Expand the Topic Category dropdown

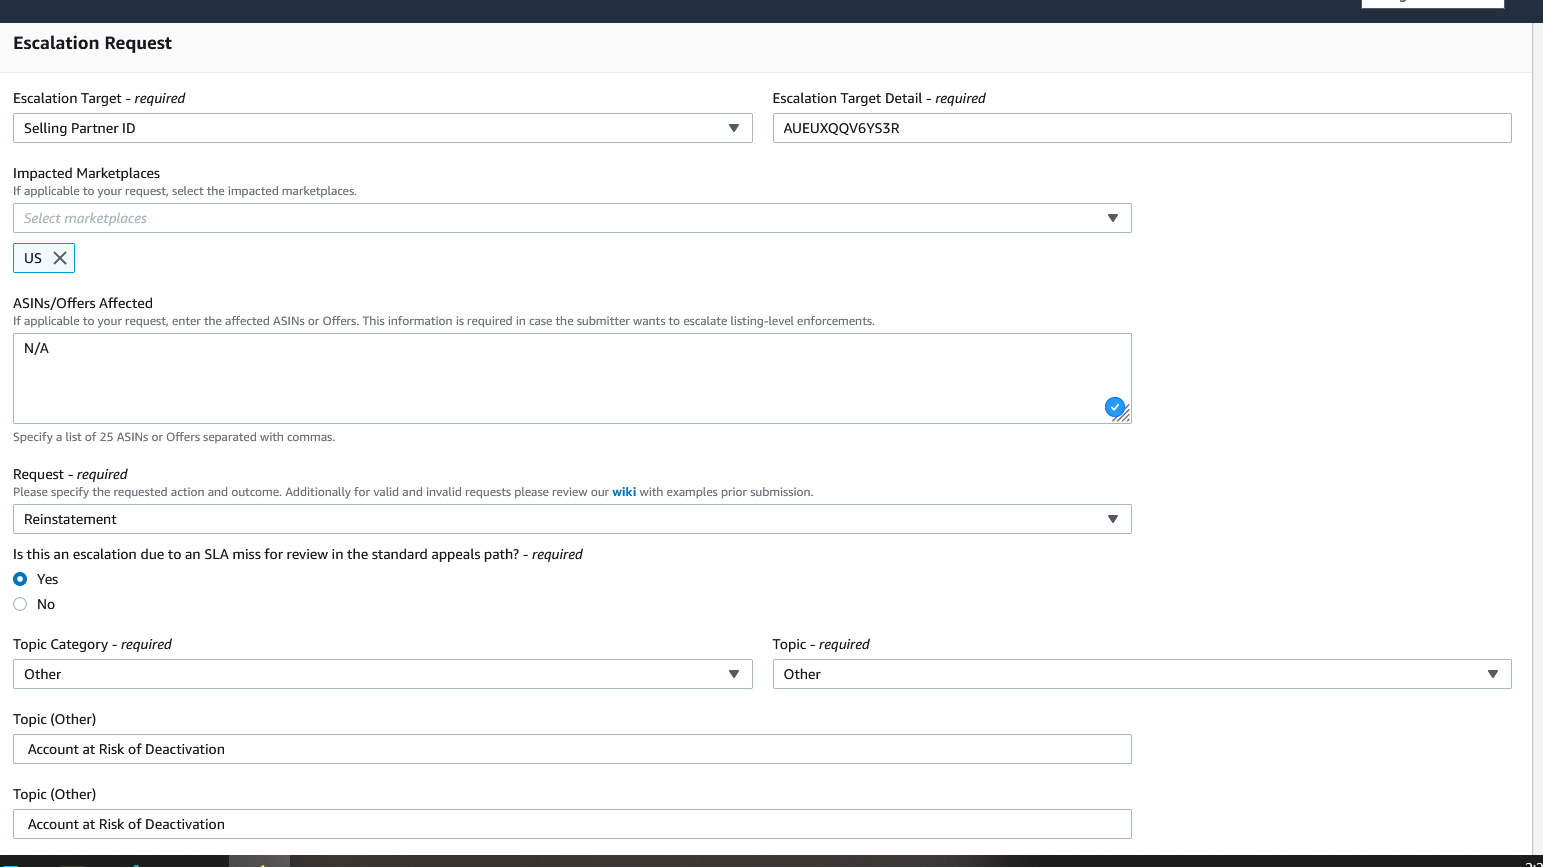[382, 674]
